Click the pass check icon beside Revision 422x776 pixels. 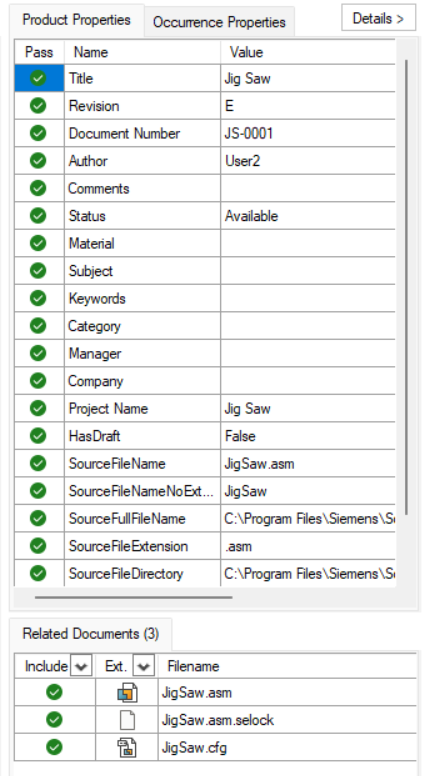click(38, 105)
